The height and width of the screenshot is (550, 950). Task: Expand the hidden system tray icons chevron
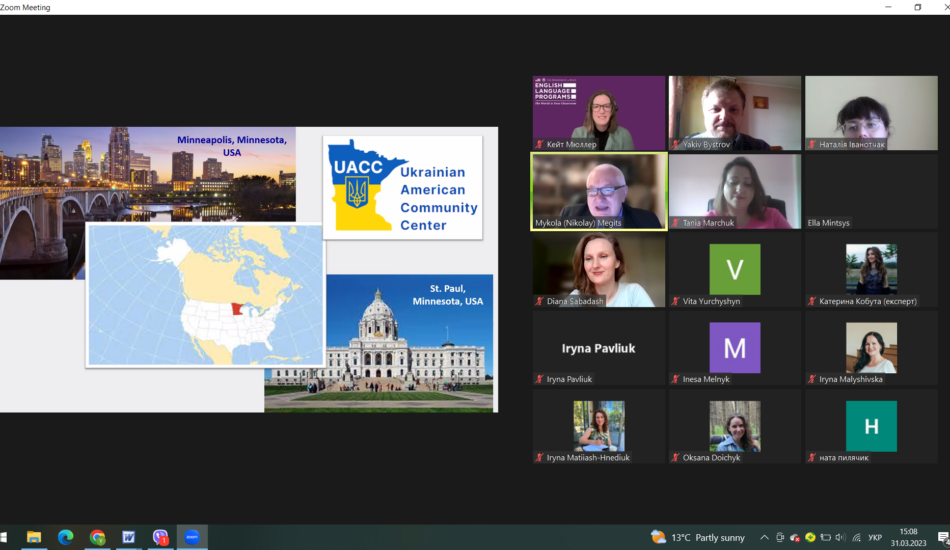click(765, 537)
